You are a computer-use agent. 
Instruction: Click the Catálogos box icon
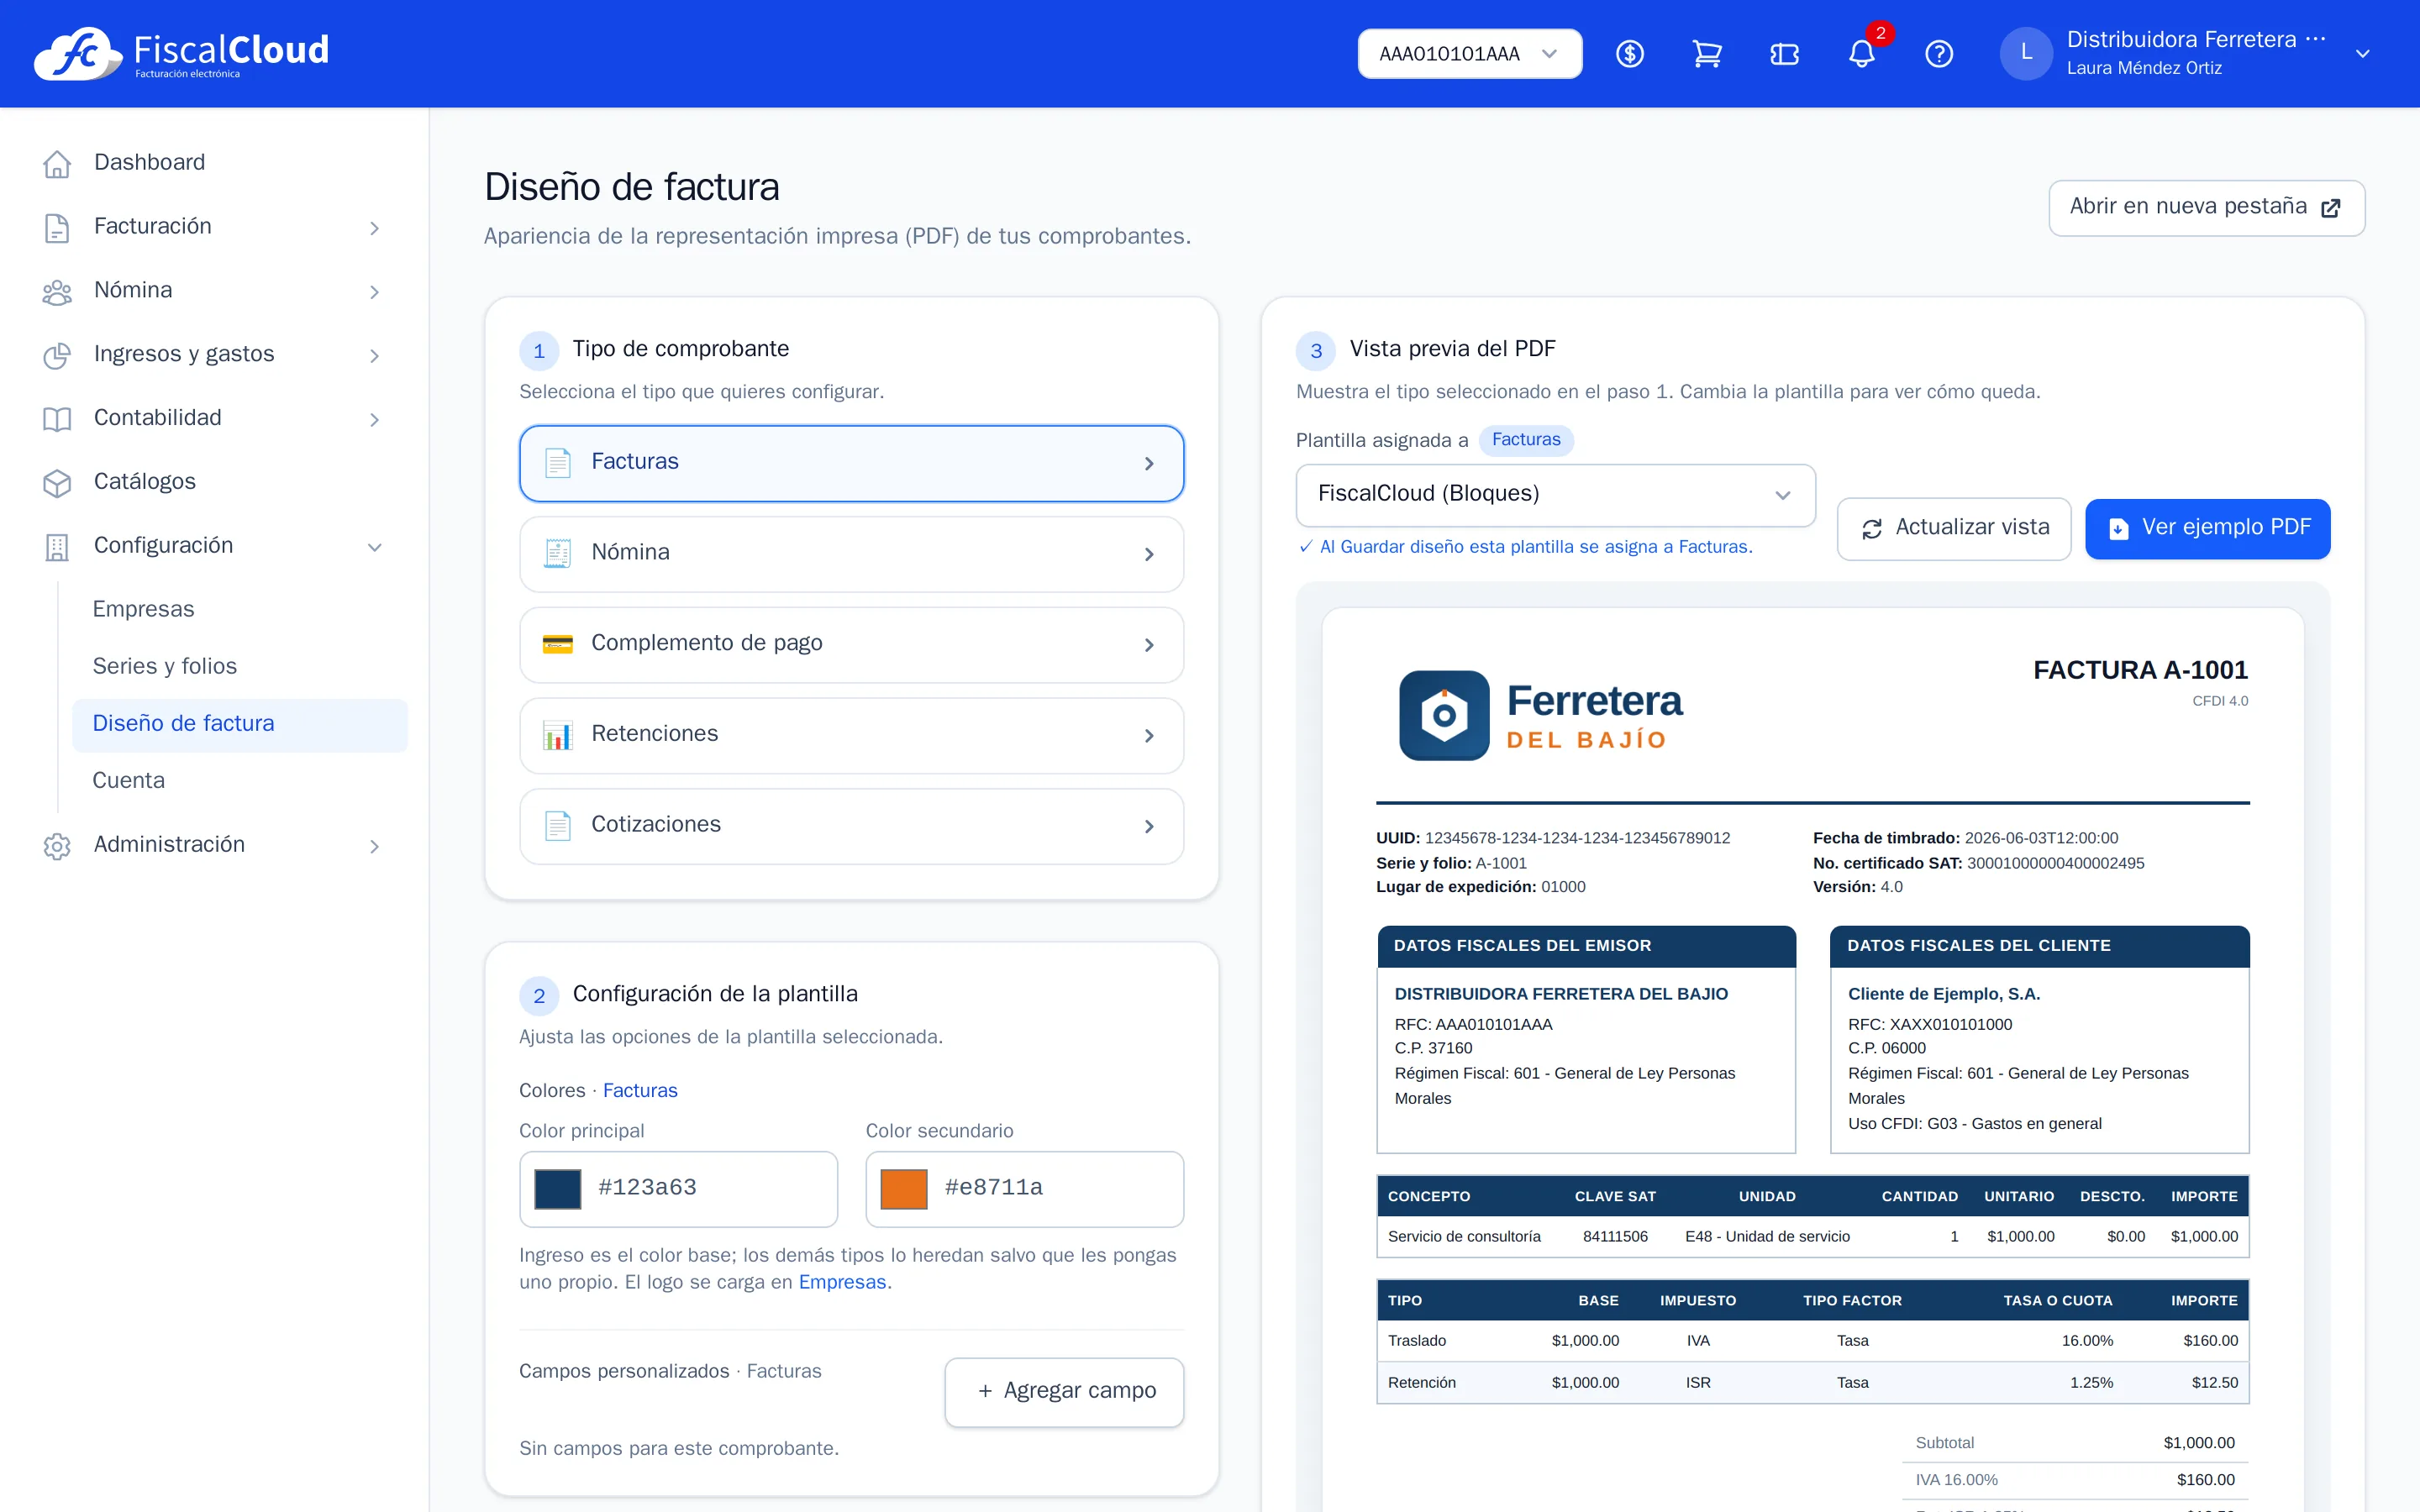click(57, 482)
